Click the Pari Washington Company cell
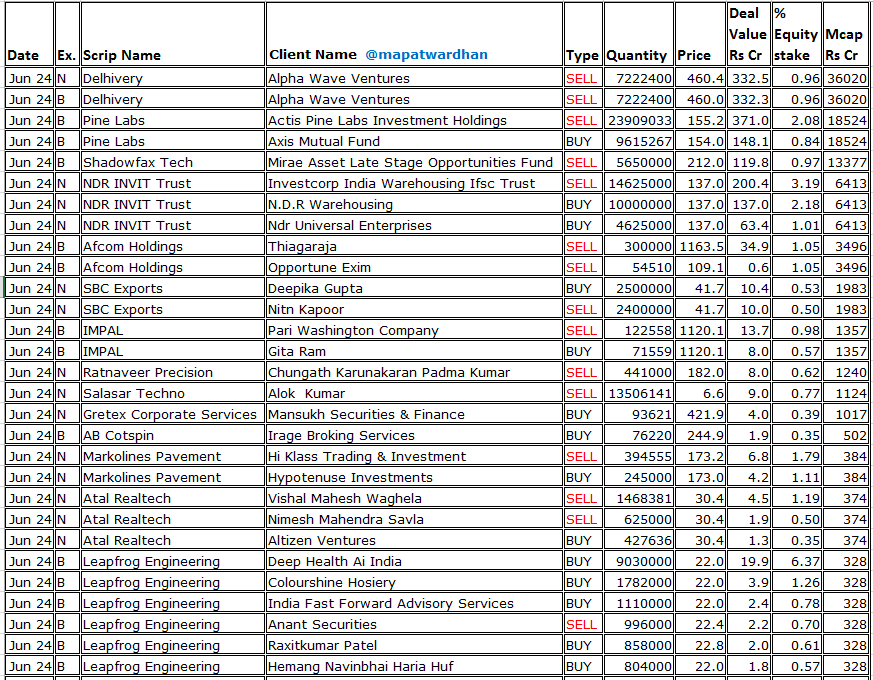Image resolution: width=873 pixels, height=680 pixels. [x=414, y=330]
